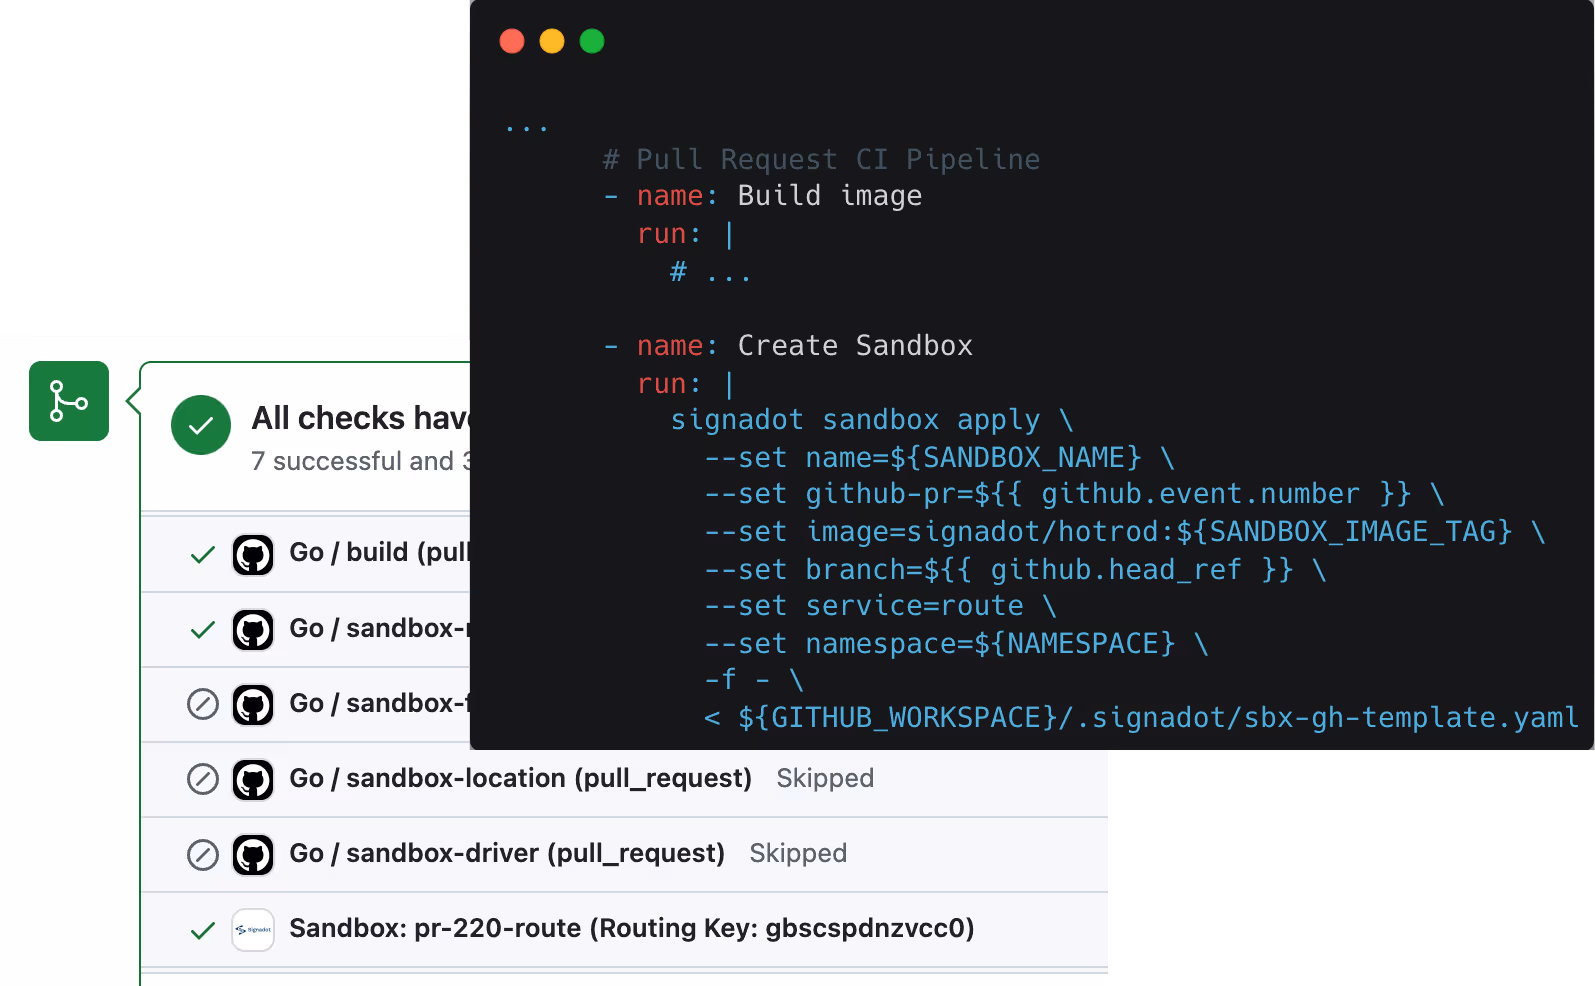
Task: Click the '# Pull Request CI Pipeline' comment
Action: click(822, 159)
